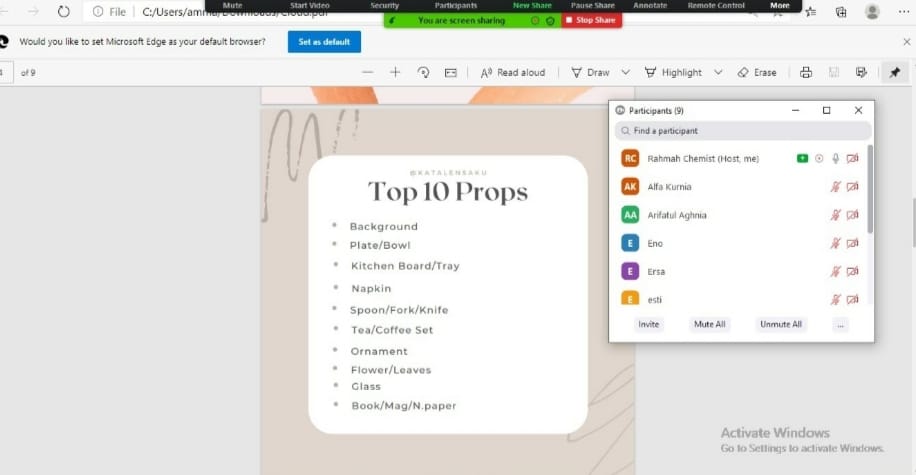Click New Share in Zoom toolbar
The height and width of the screenshot is (475, 916).
(532, 5)
